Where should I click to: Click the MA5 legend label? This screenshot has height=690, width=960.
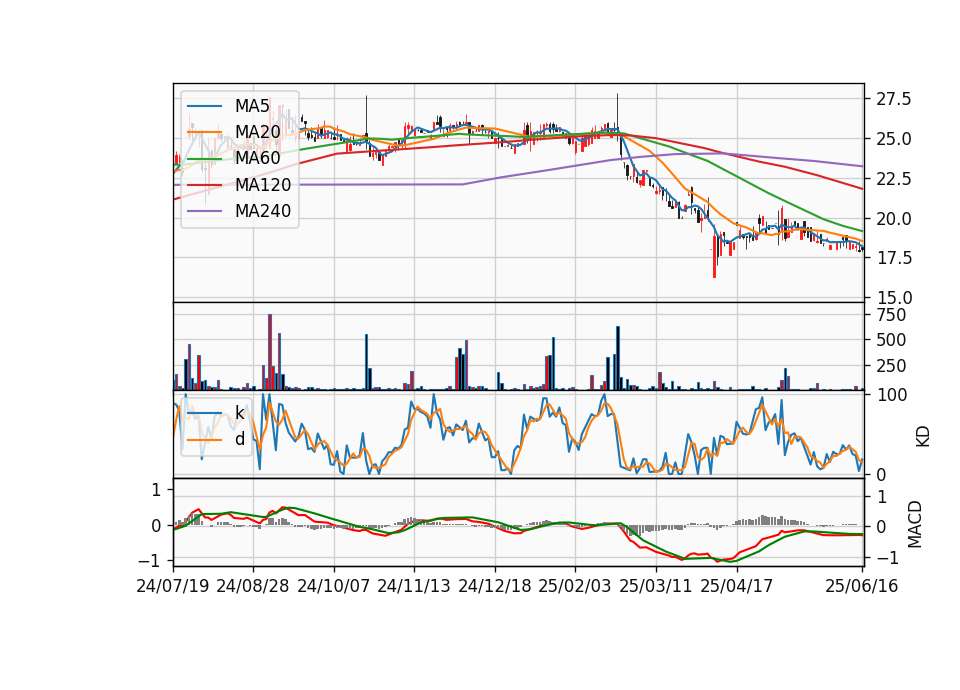(x=252, y=106)
